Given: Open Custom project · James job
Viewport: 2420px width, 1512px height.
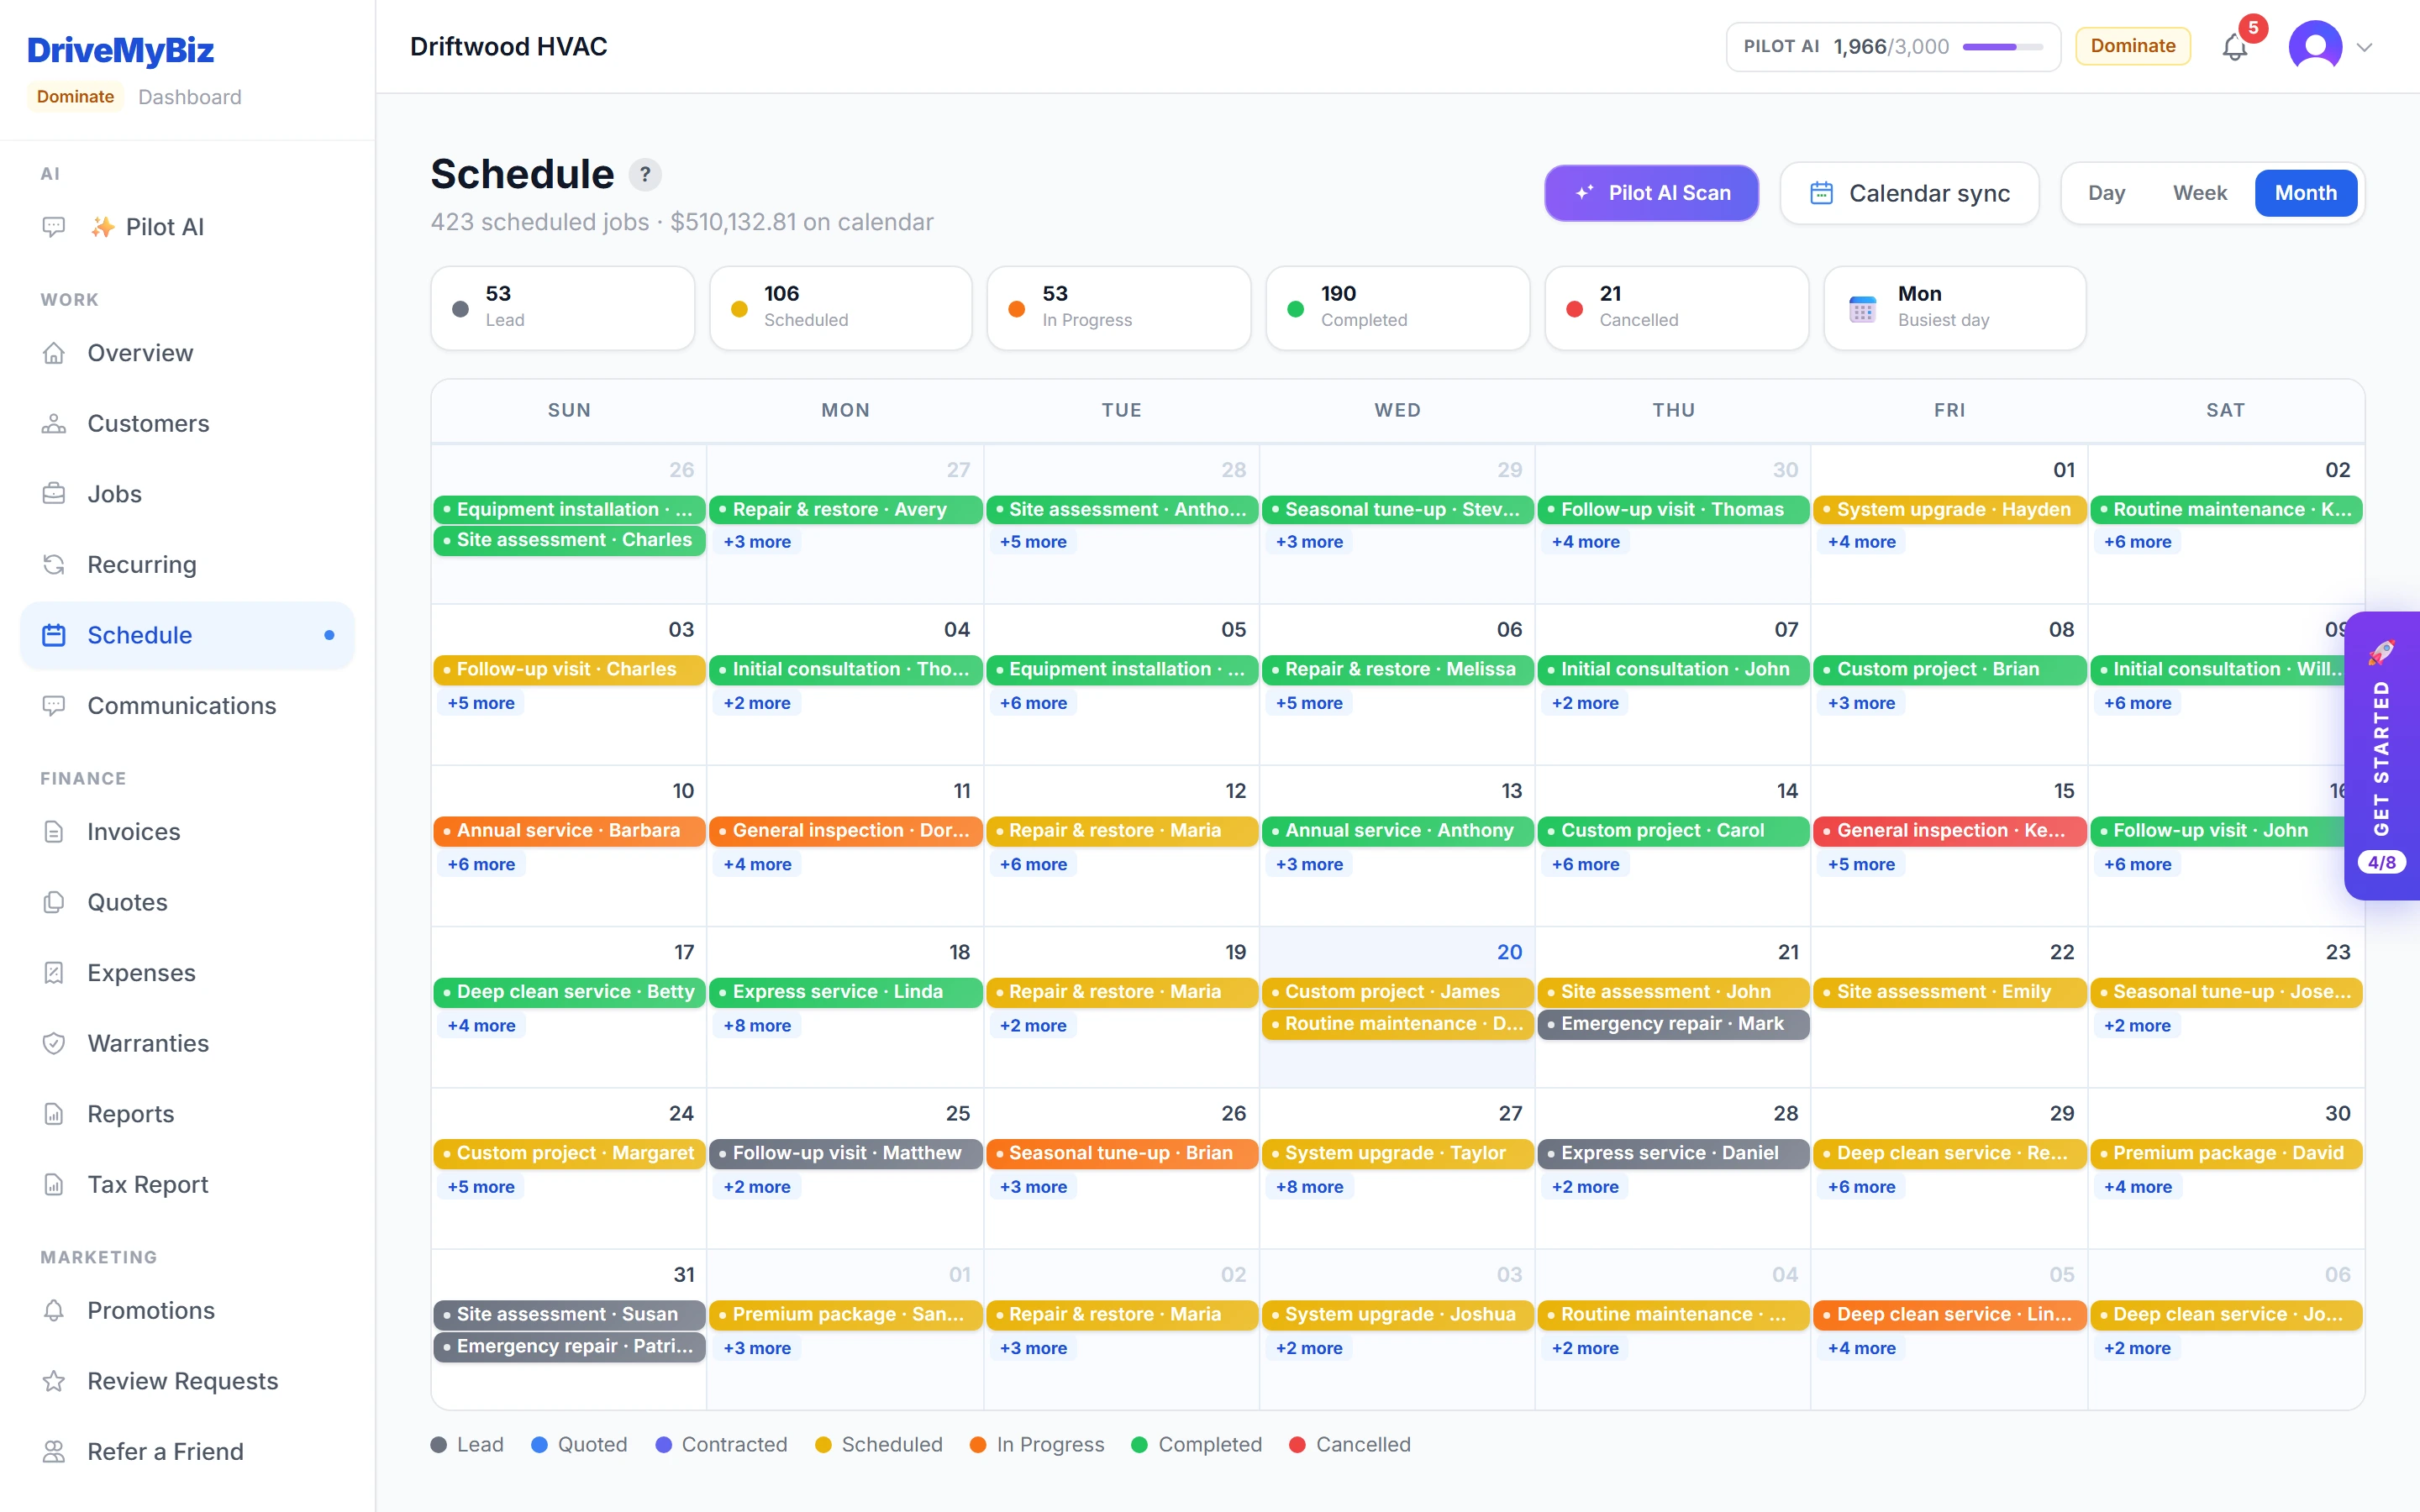Looking at the screenshot, I should pyautogui.click(x=1397, y=992).
